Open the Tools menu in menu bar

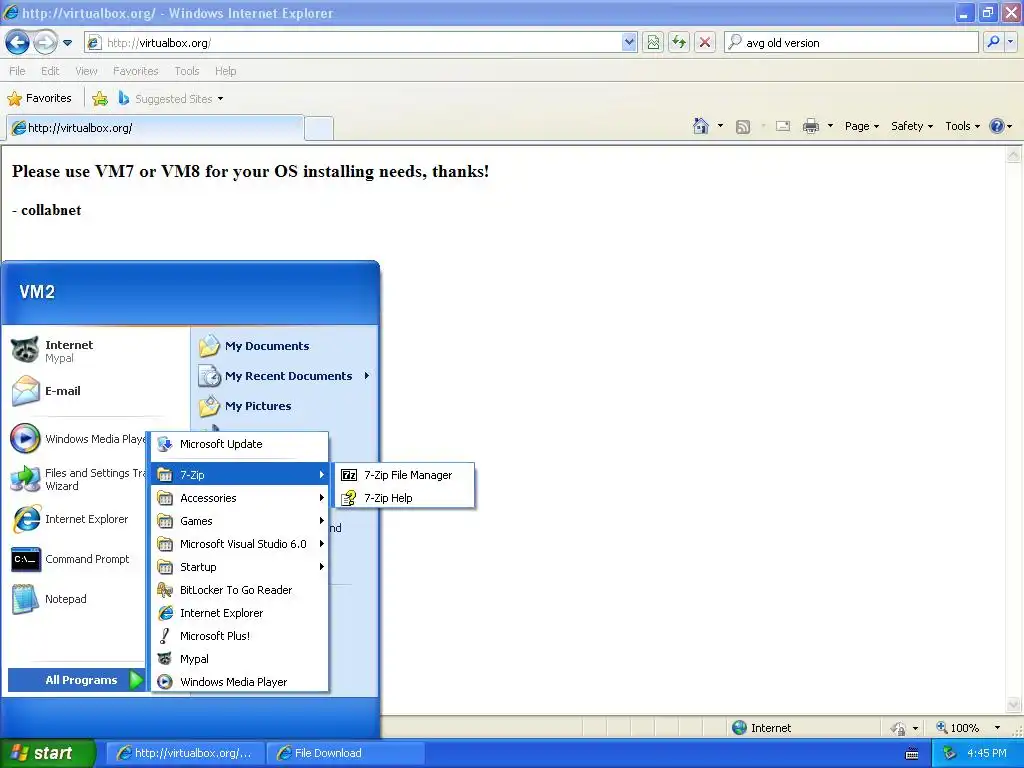(187, 71)
